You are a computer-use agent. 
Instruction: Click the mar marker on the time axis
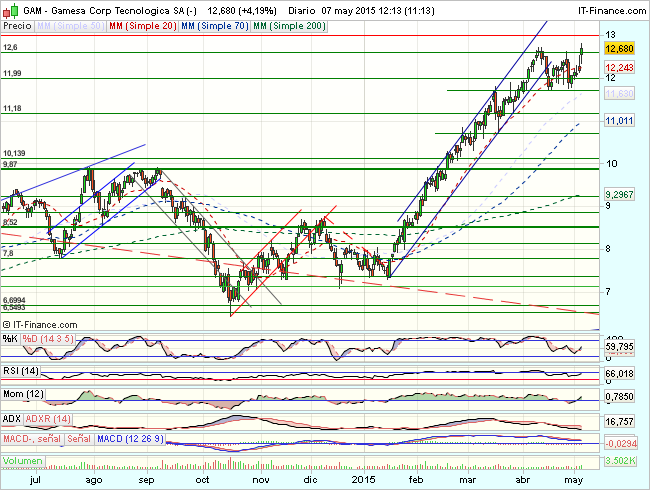click(468, 480)
